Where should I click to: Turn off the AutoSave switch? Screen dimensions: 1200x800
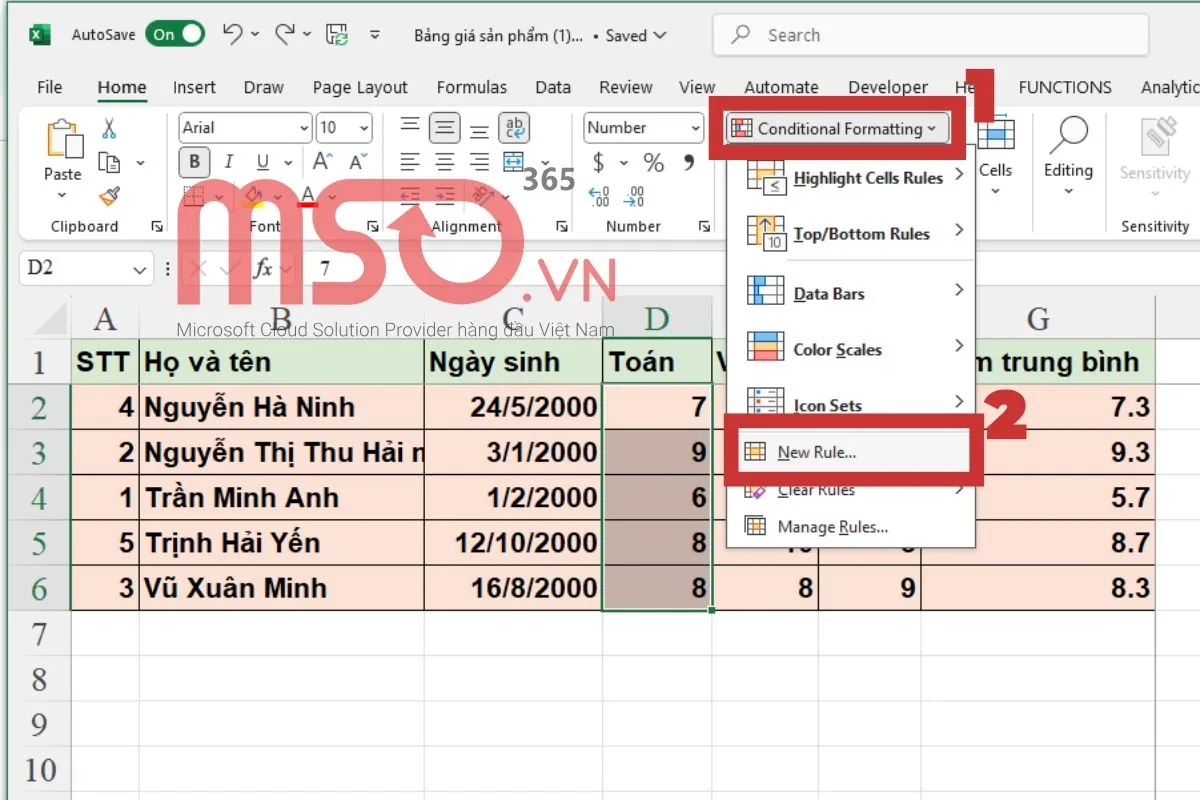coord(175,35)
